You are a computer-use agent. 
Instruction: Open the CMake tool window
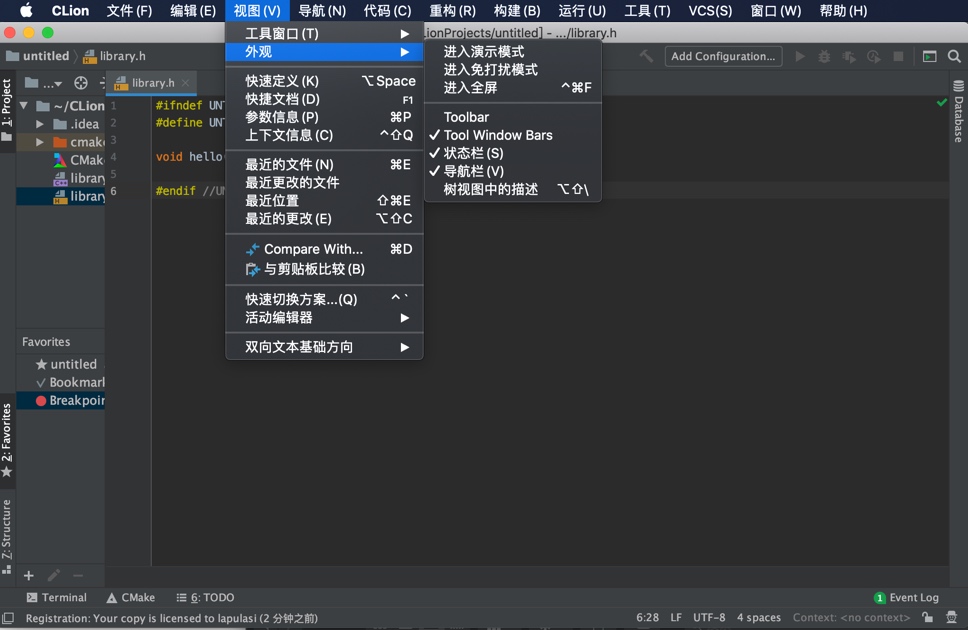[130, 597]
